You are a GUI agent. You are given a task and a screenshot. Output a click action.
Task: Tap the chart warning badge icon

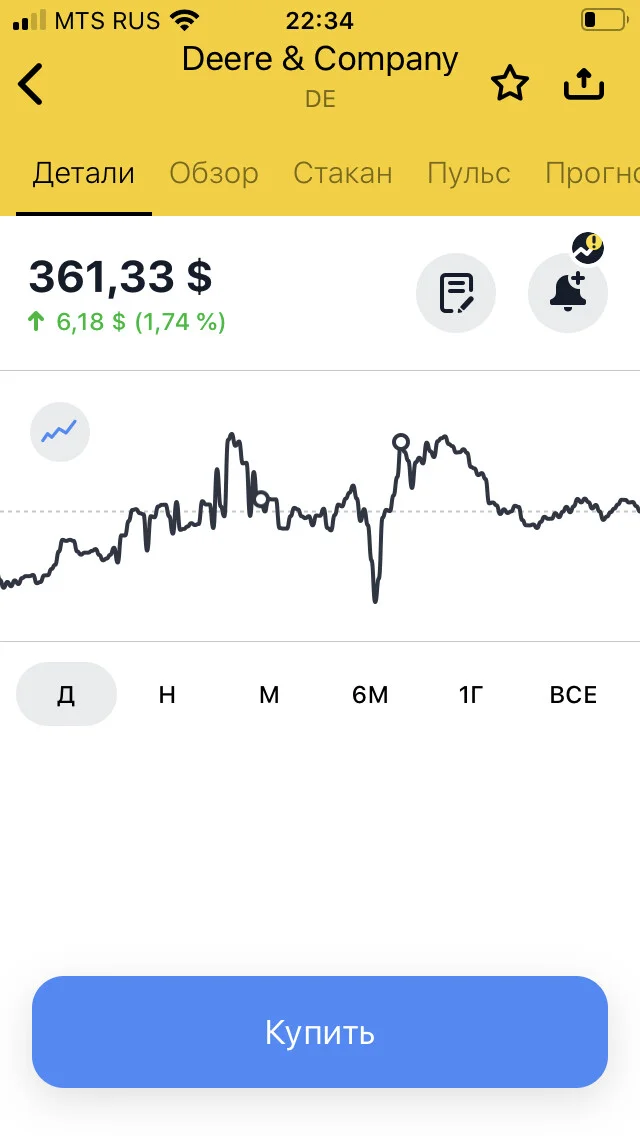588,248
